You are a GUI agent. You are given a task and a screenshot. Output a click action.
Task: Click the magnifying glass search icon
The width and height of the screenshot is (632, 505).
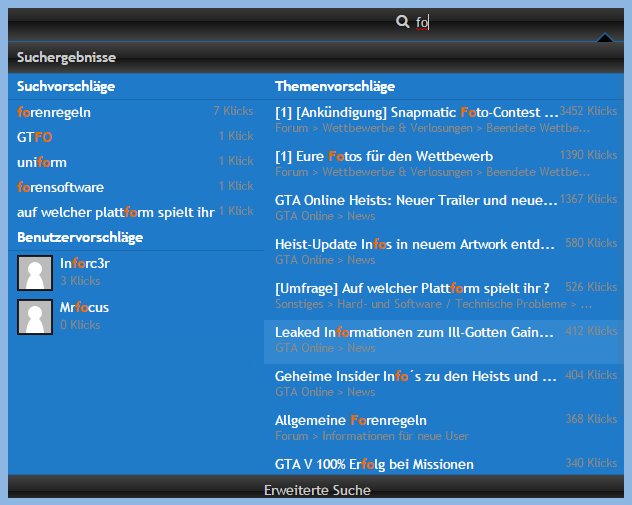click(x=402, y=21)
